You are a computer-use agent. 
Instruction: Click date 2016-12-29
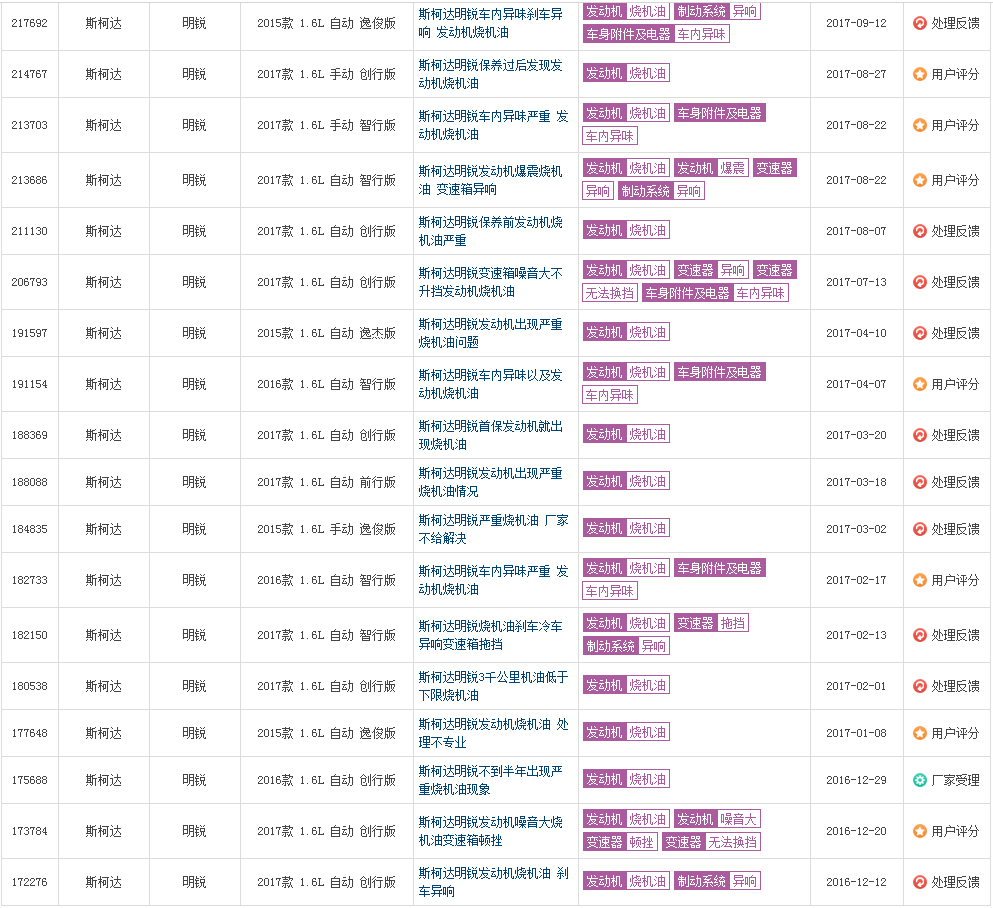coord(856,780)
